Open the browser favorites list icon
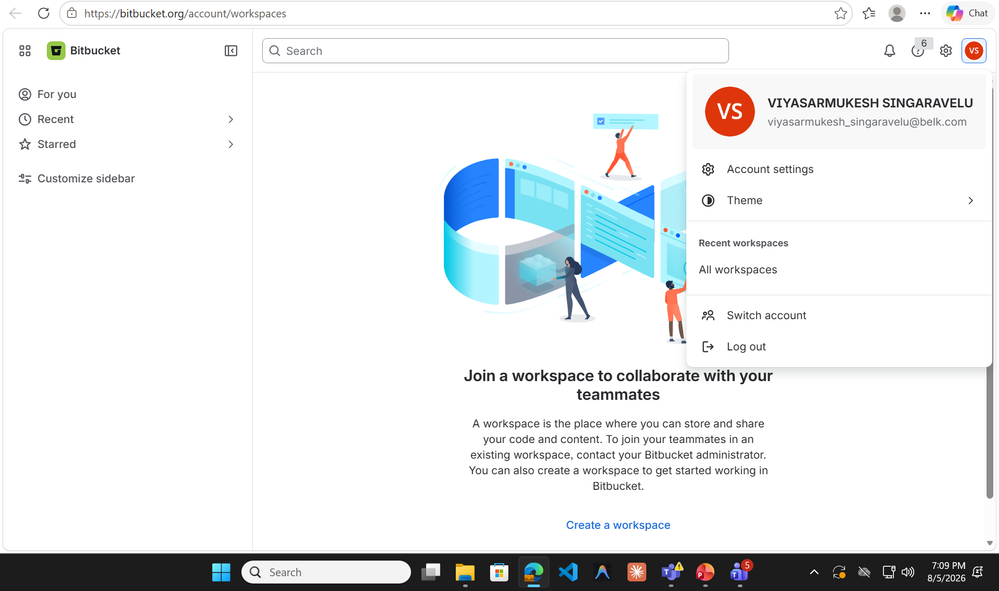 tap(869, 13)
